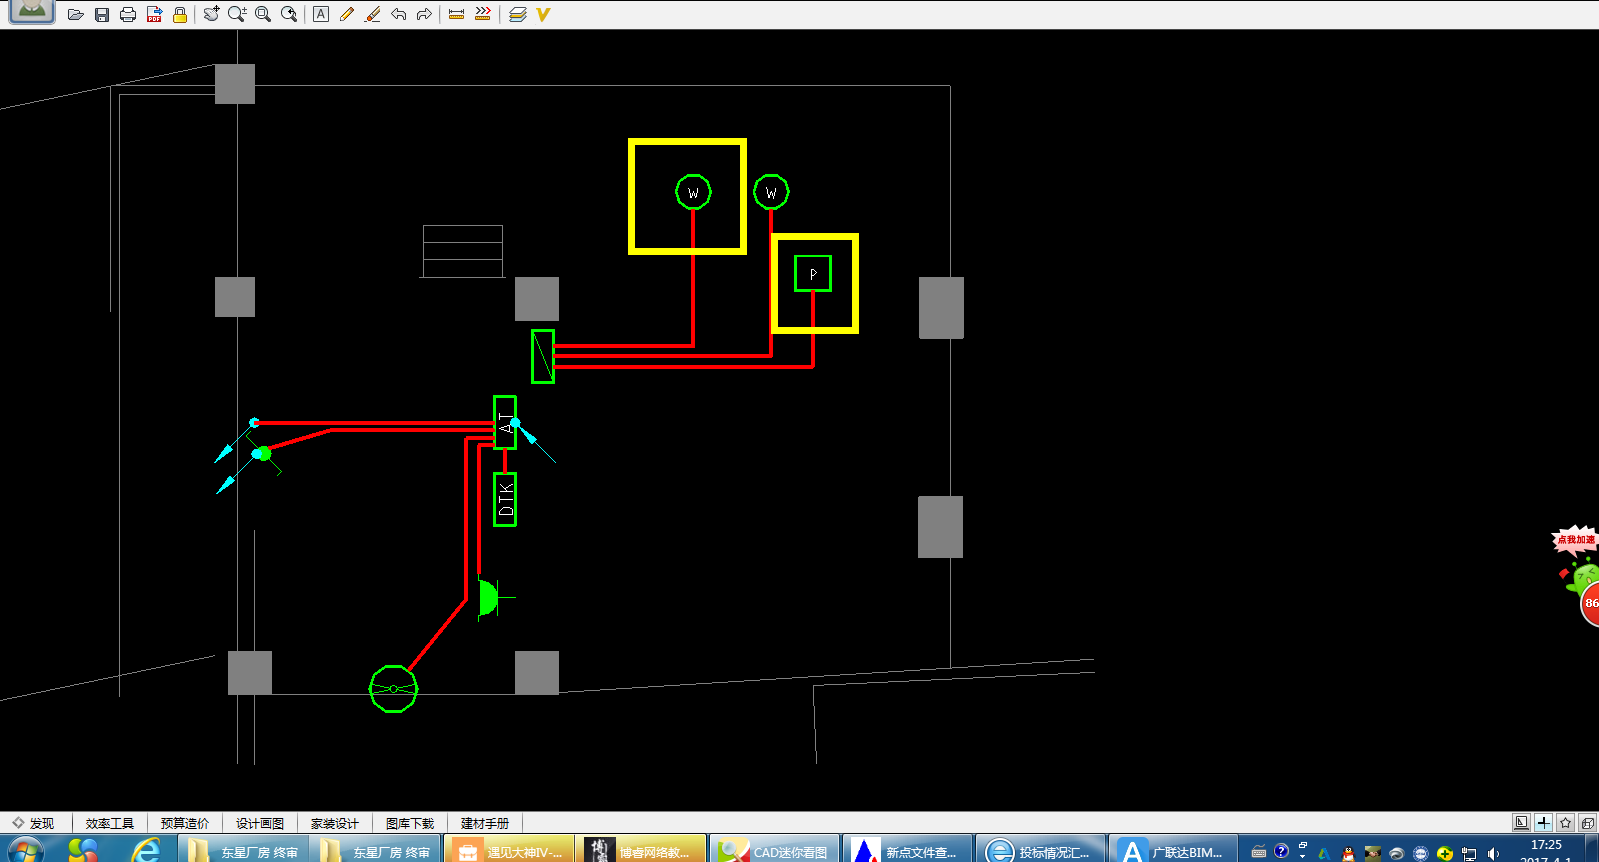Select the pan hand tool
1599x862 pixels.
[211, 14]
